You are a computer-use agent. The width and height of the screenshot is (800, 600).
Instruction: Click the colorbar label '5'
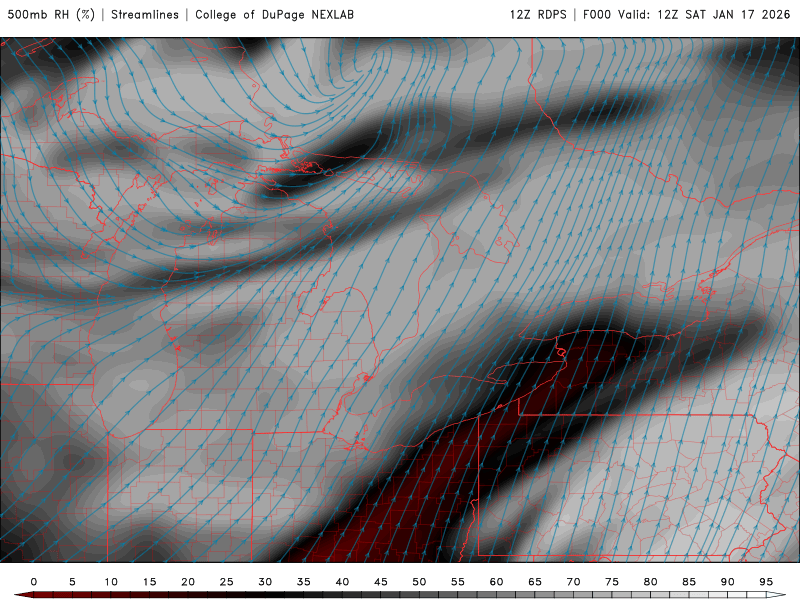tap(72, 582)
